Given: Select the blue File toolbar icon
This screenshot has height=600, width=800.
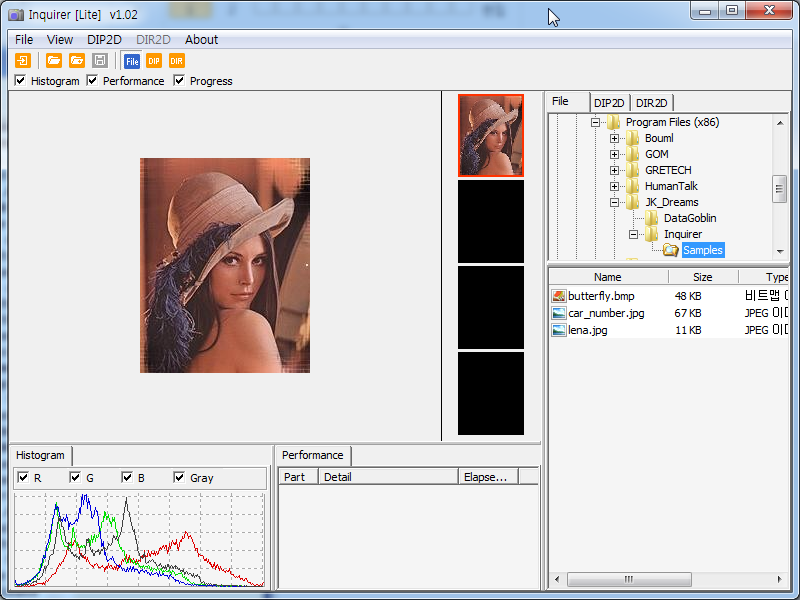Looking at the screenshot, I should (x=131, y=61).
